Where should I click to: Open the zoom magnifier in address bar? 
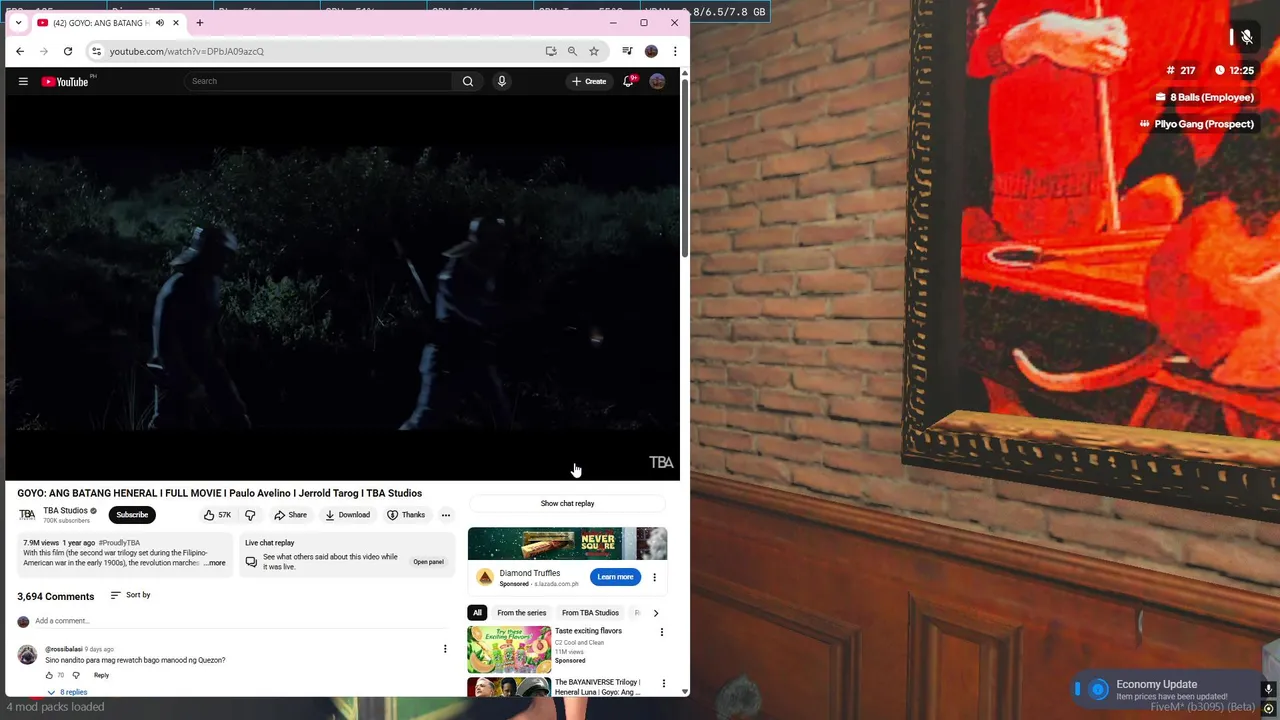572,51
